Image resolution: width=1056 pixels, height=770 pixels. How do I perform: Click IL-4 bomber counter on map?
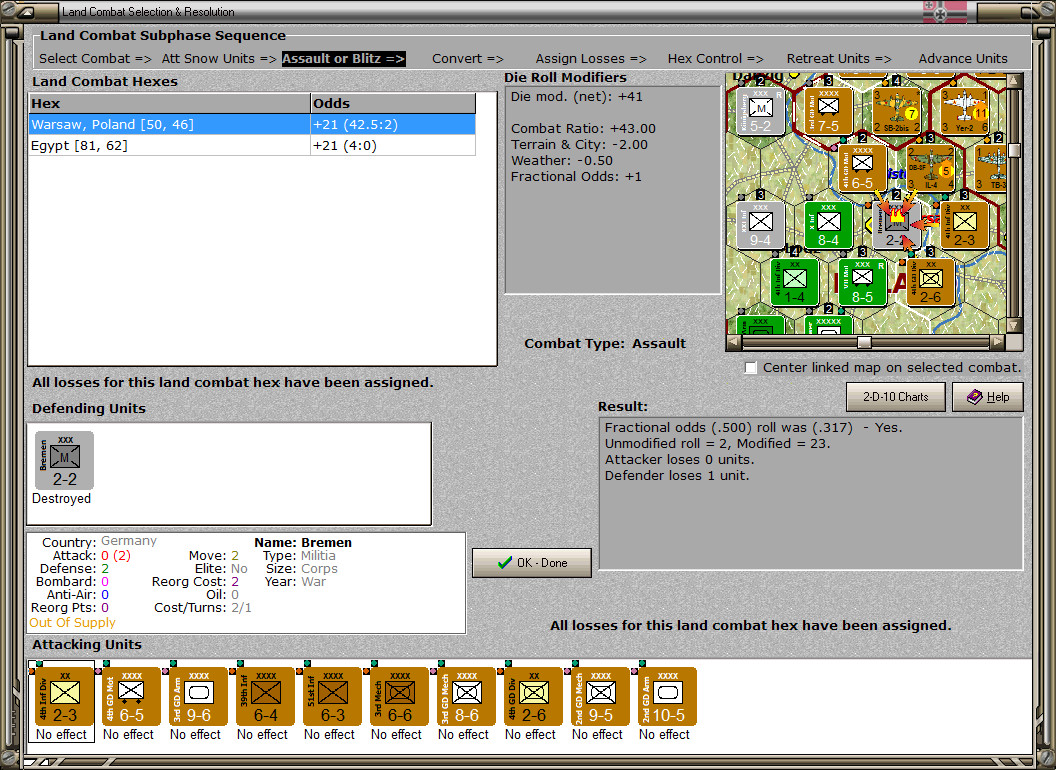pos(930,168)
